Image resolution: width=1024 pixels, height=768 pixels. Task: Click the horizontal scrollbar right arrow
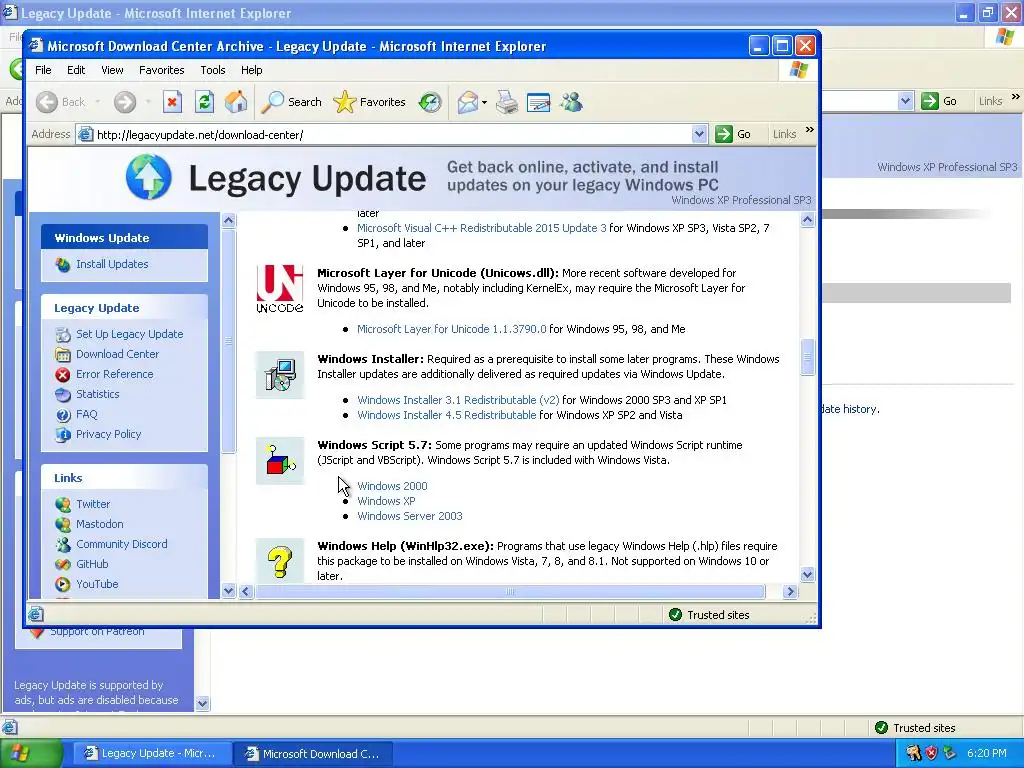click(x=790, y=592)
